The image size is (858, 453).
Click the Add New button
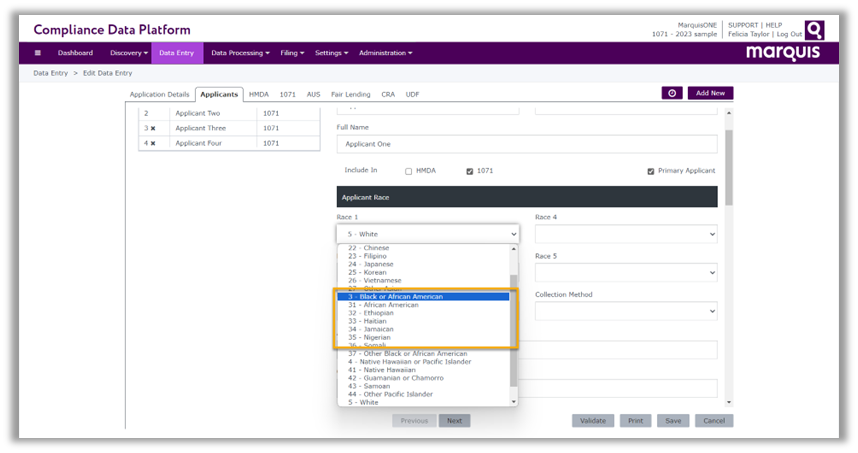710,93
